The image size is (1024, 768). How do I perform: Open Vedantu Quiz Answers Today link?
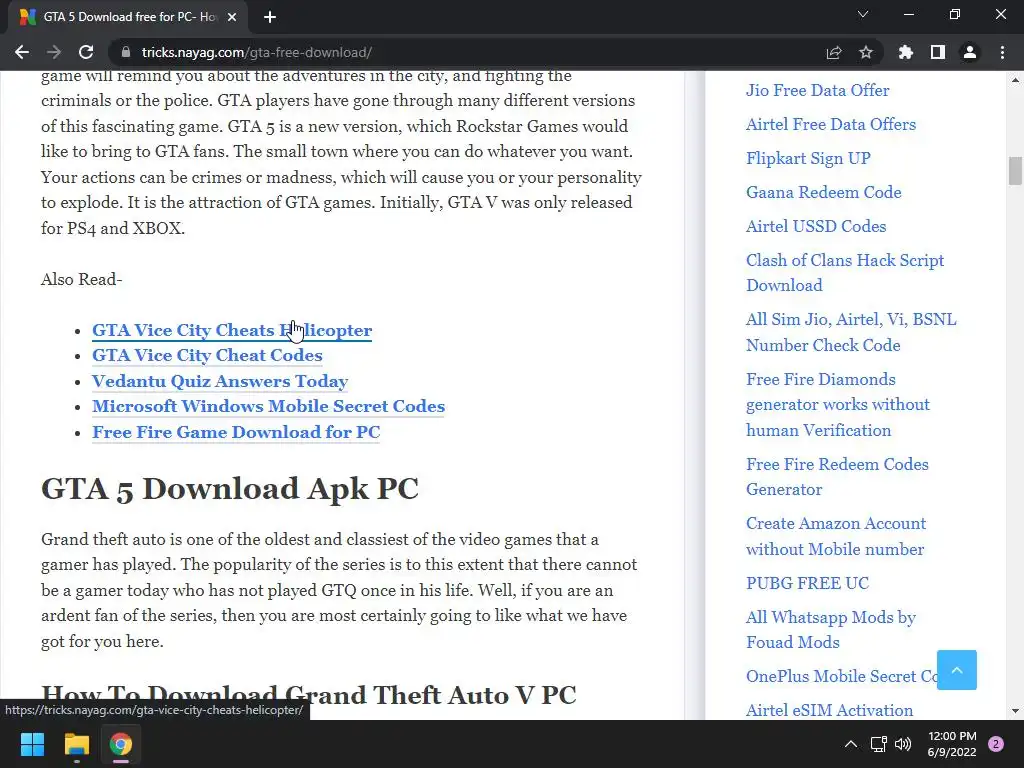219,381
